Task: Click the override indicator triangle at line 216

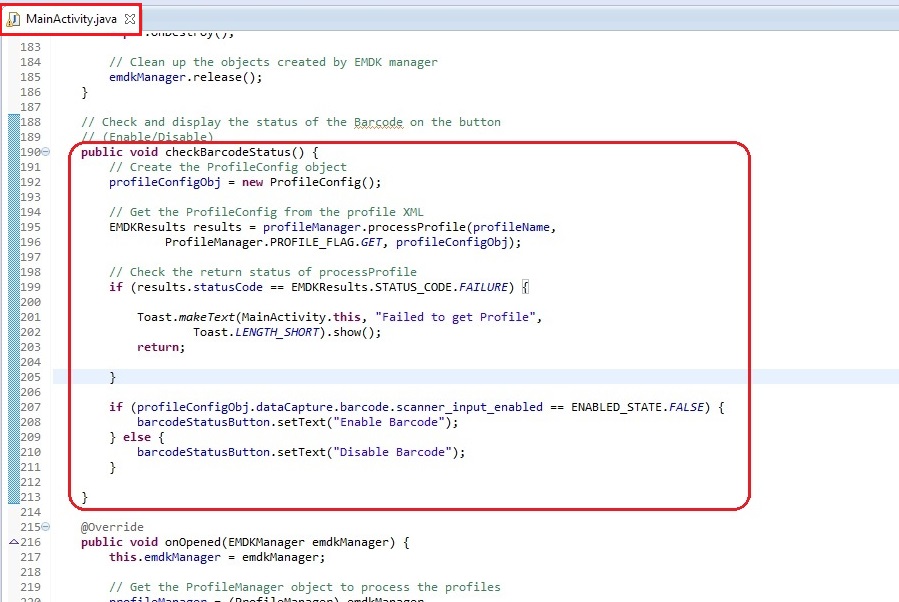Action: point(12,542)
